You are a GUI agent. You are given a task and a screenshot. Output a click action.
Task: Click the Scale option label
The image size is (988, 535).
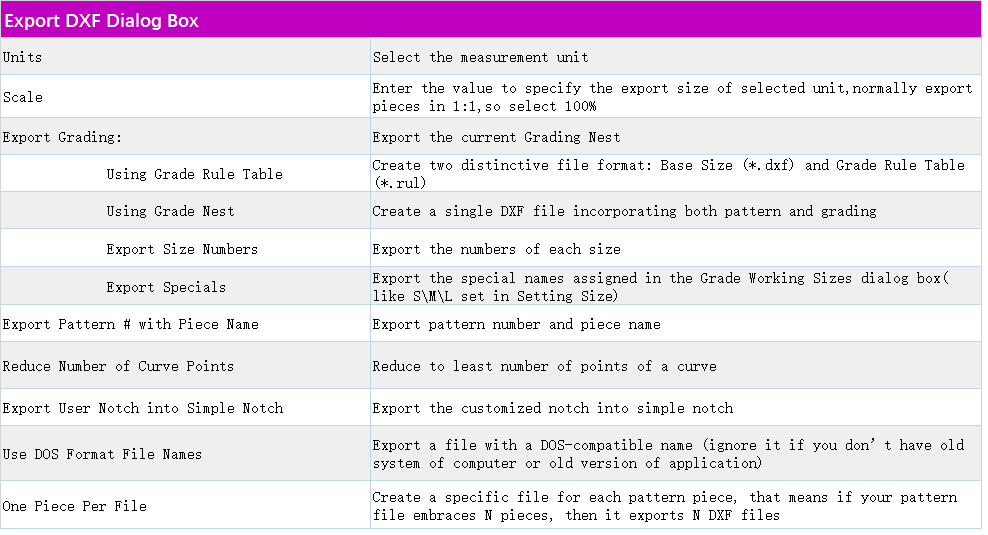pos(23,97)
